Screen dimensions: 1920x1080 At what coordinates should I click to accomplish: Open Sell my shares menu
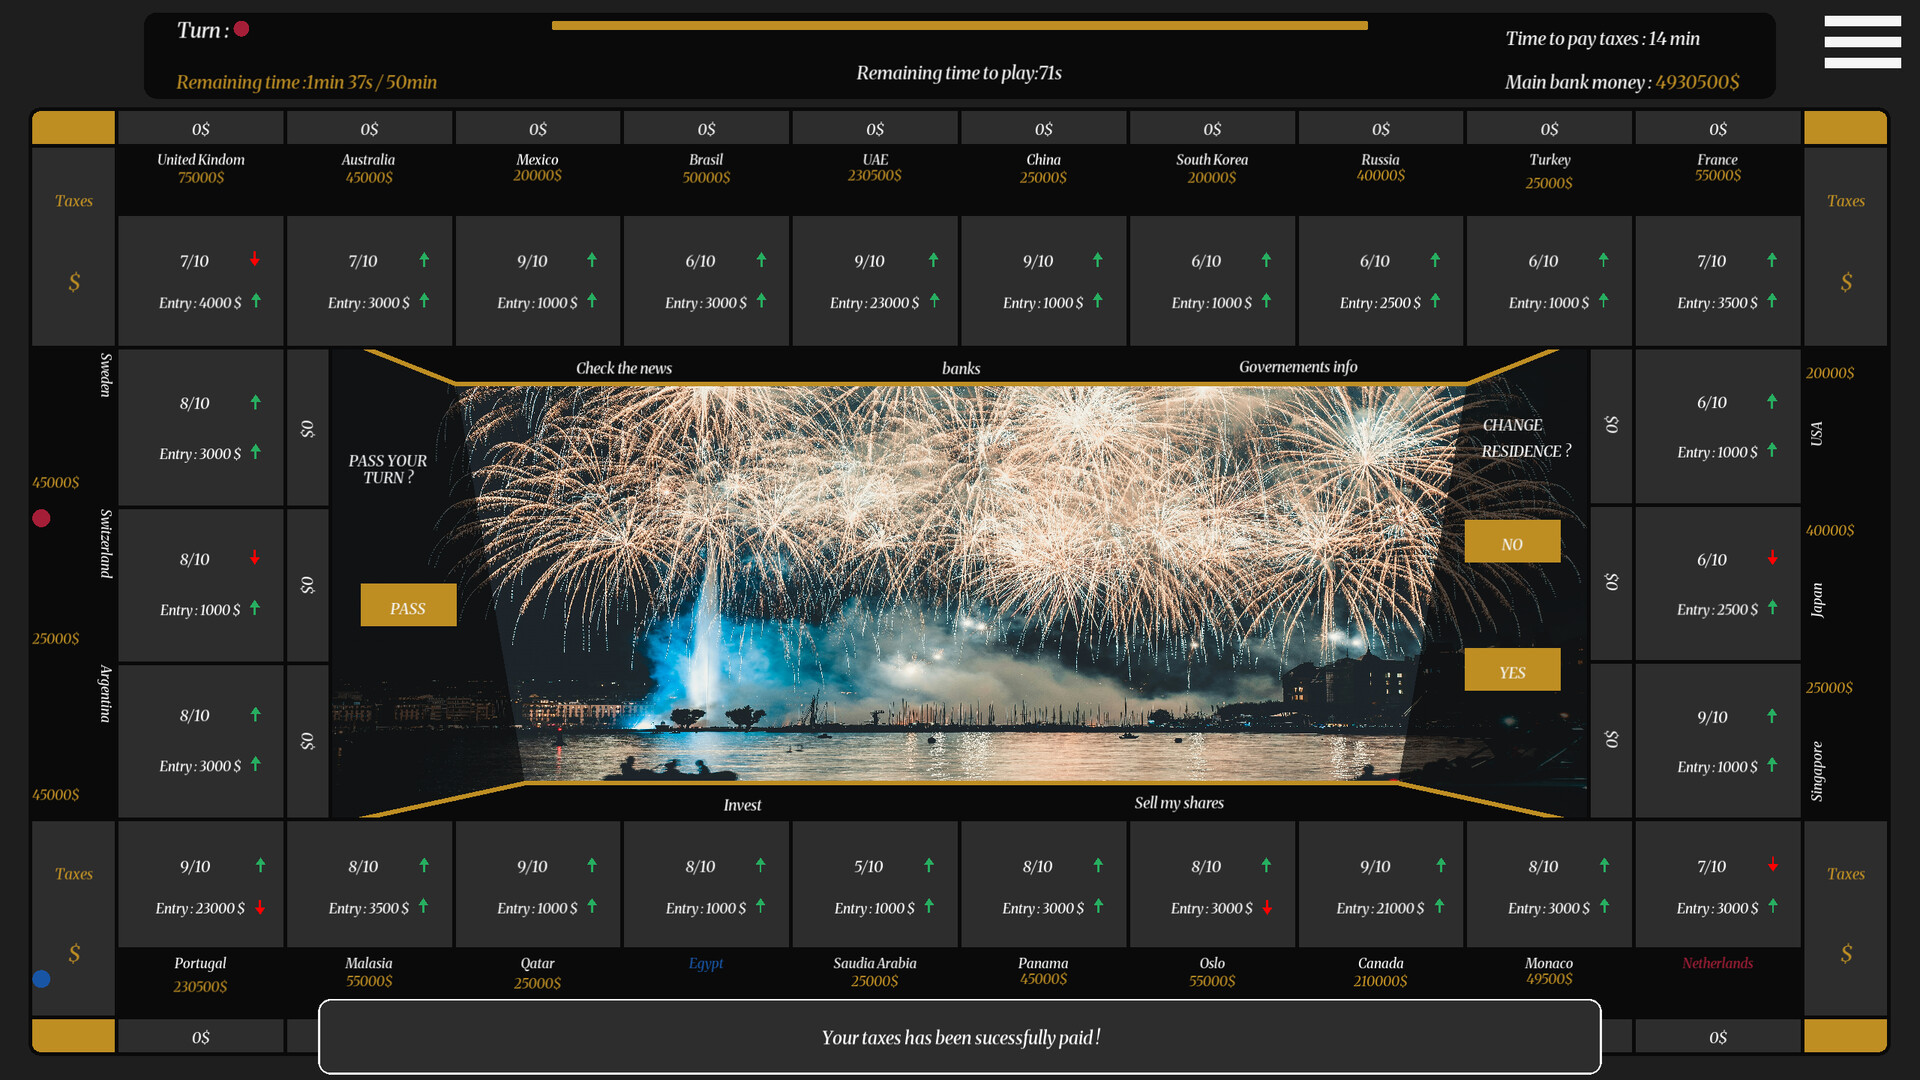click(x=1178, y=803)
